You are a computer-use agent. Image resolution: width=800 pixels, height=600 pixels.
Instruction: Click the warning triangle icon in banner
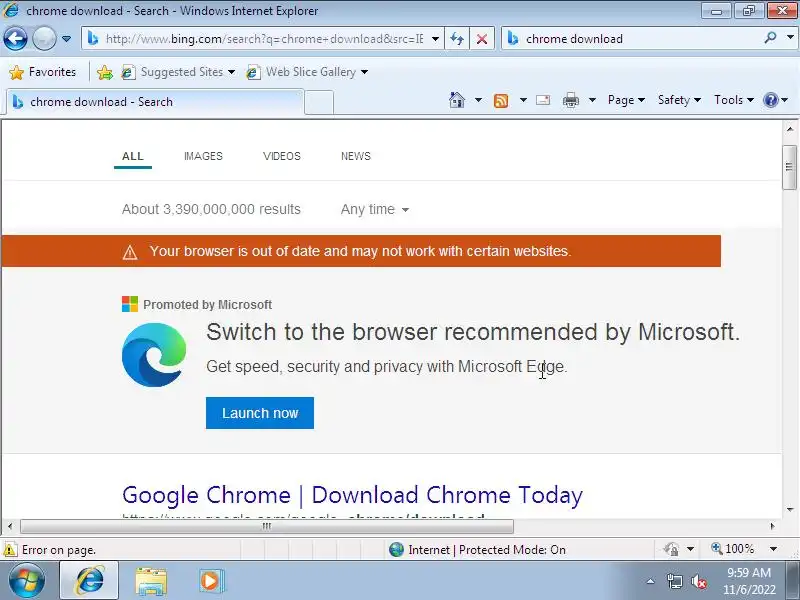click(130, 252)
